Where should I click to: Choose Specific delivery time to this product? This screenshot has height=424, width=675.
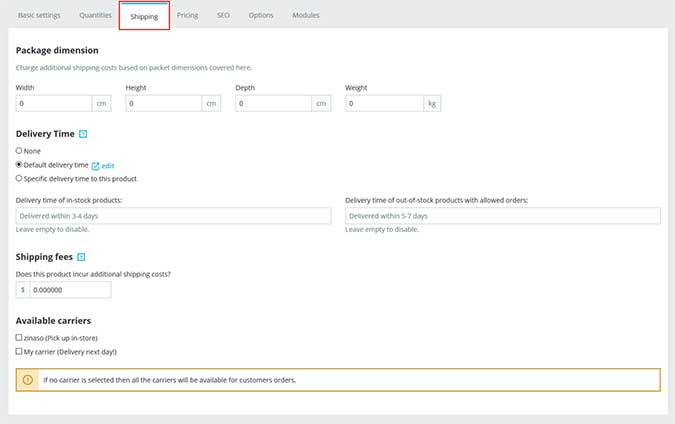(x=19, y=178)
